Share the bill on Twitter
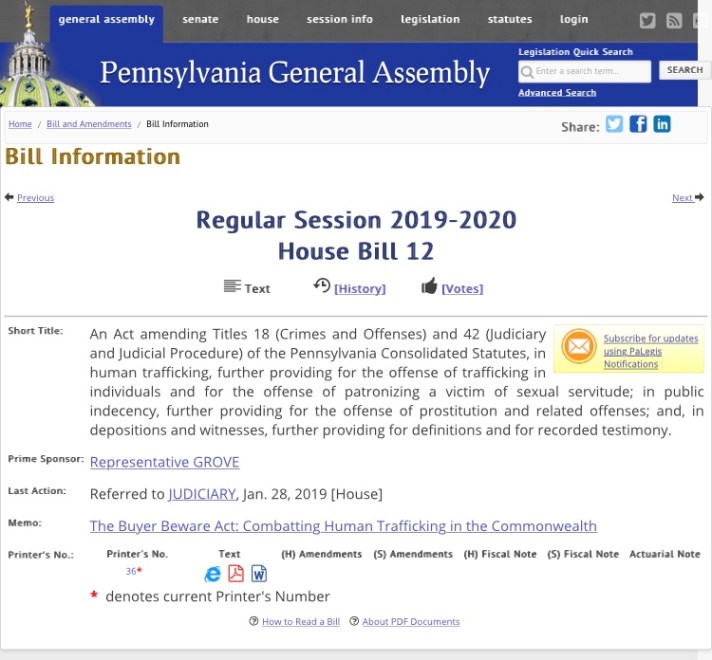This screenshot has width=712, height=660. (614, 125)
